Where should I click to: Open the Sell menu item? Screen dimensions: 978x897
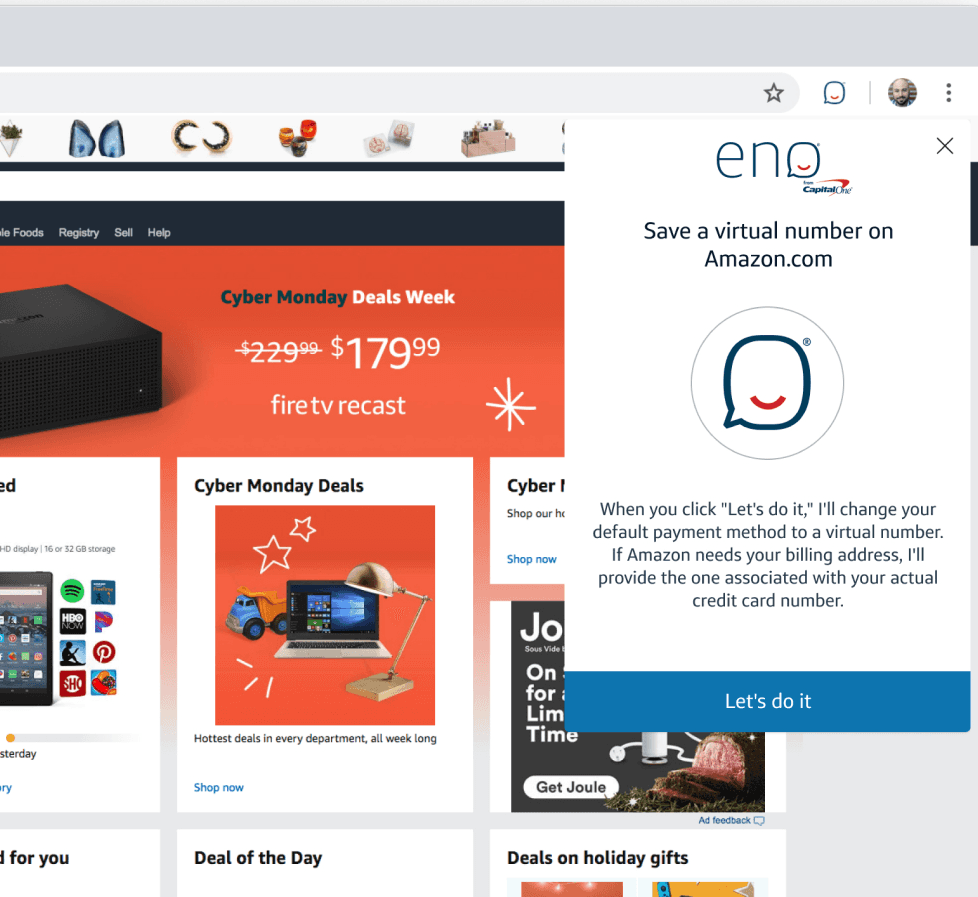[x=123, y=233]
